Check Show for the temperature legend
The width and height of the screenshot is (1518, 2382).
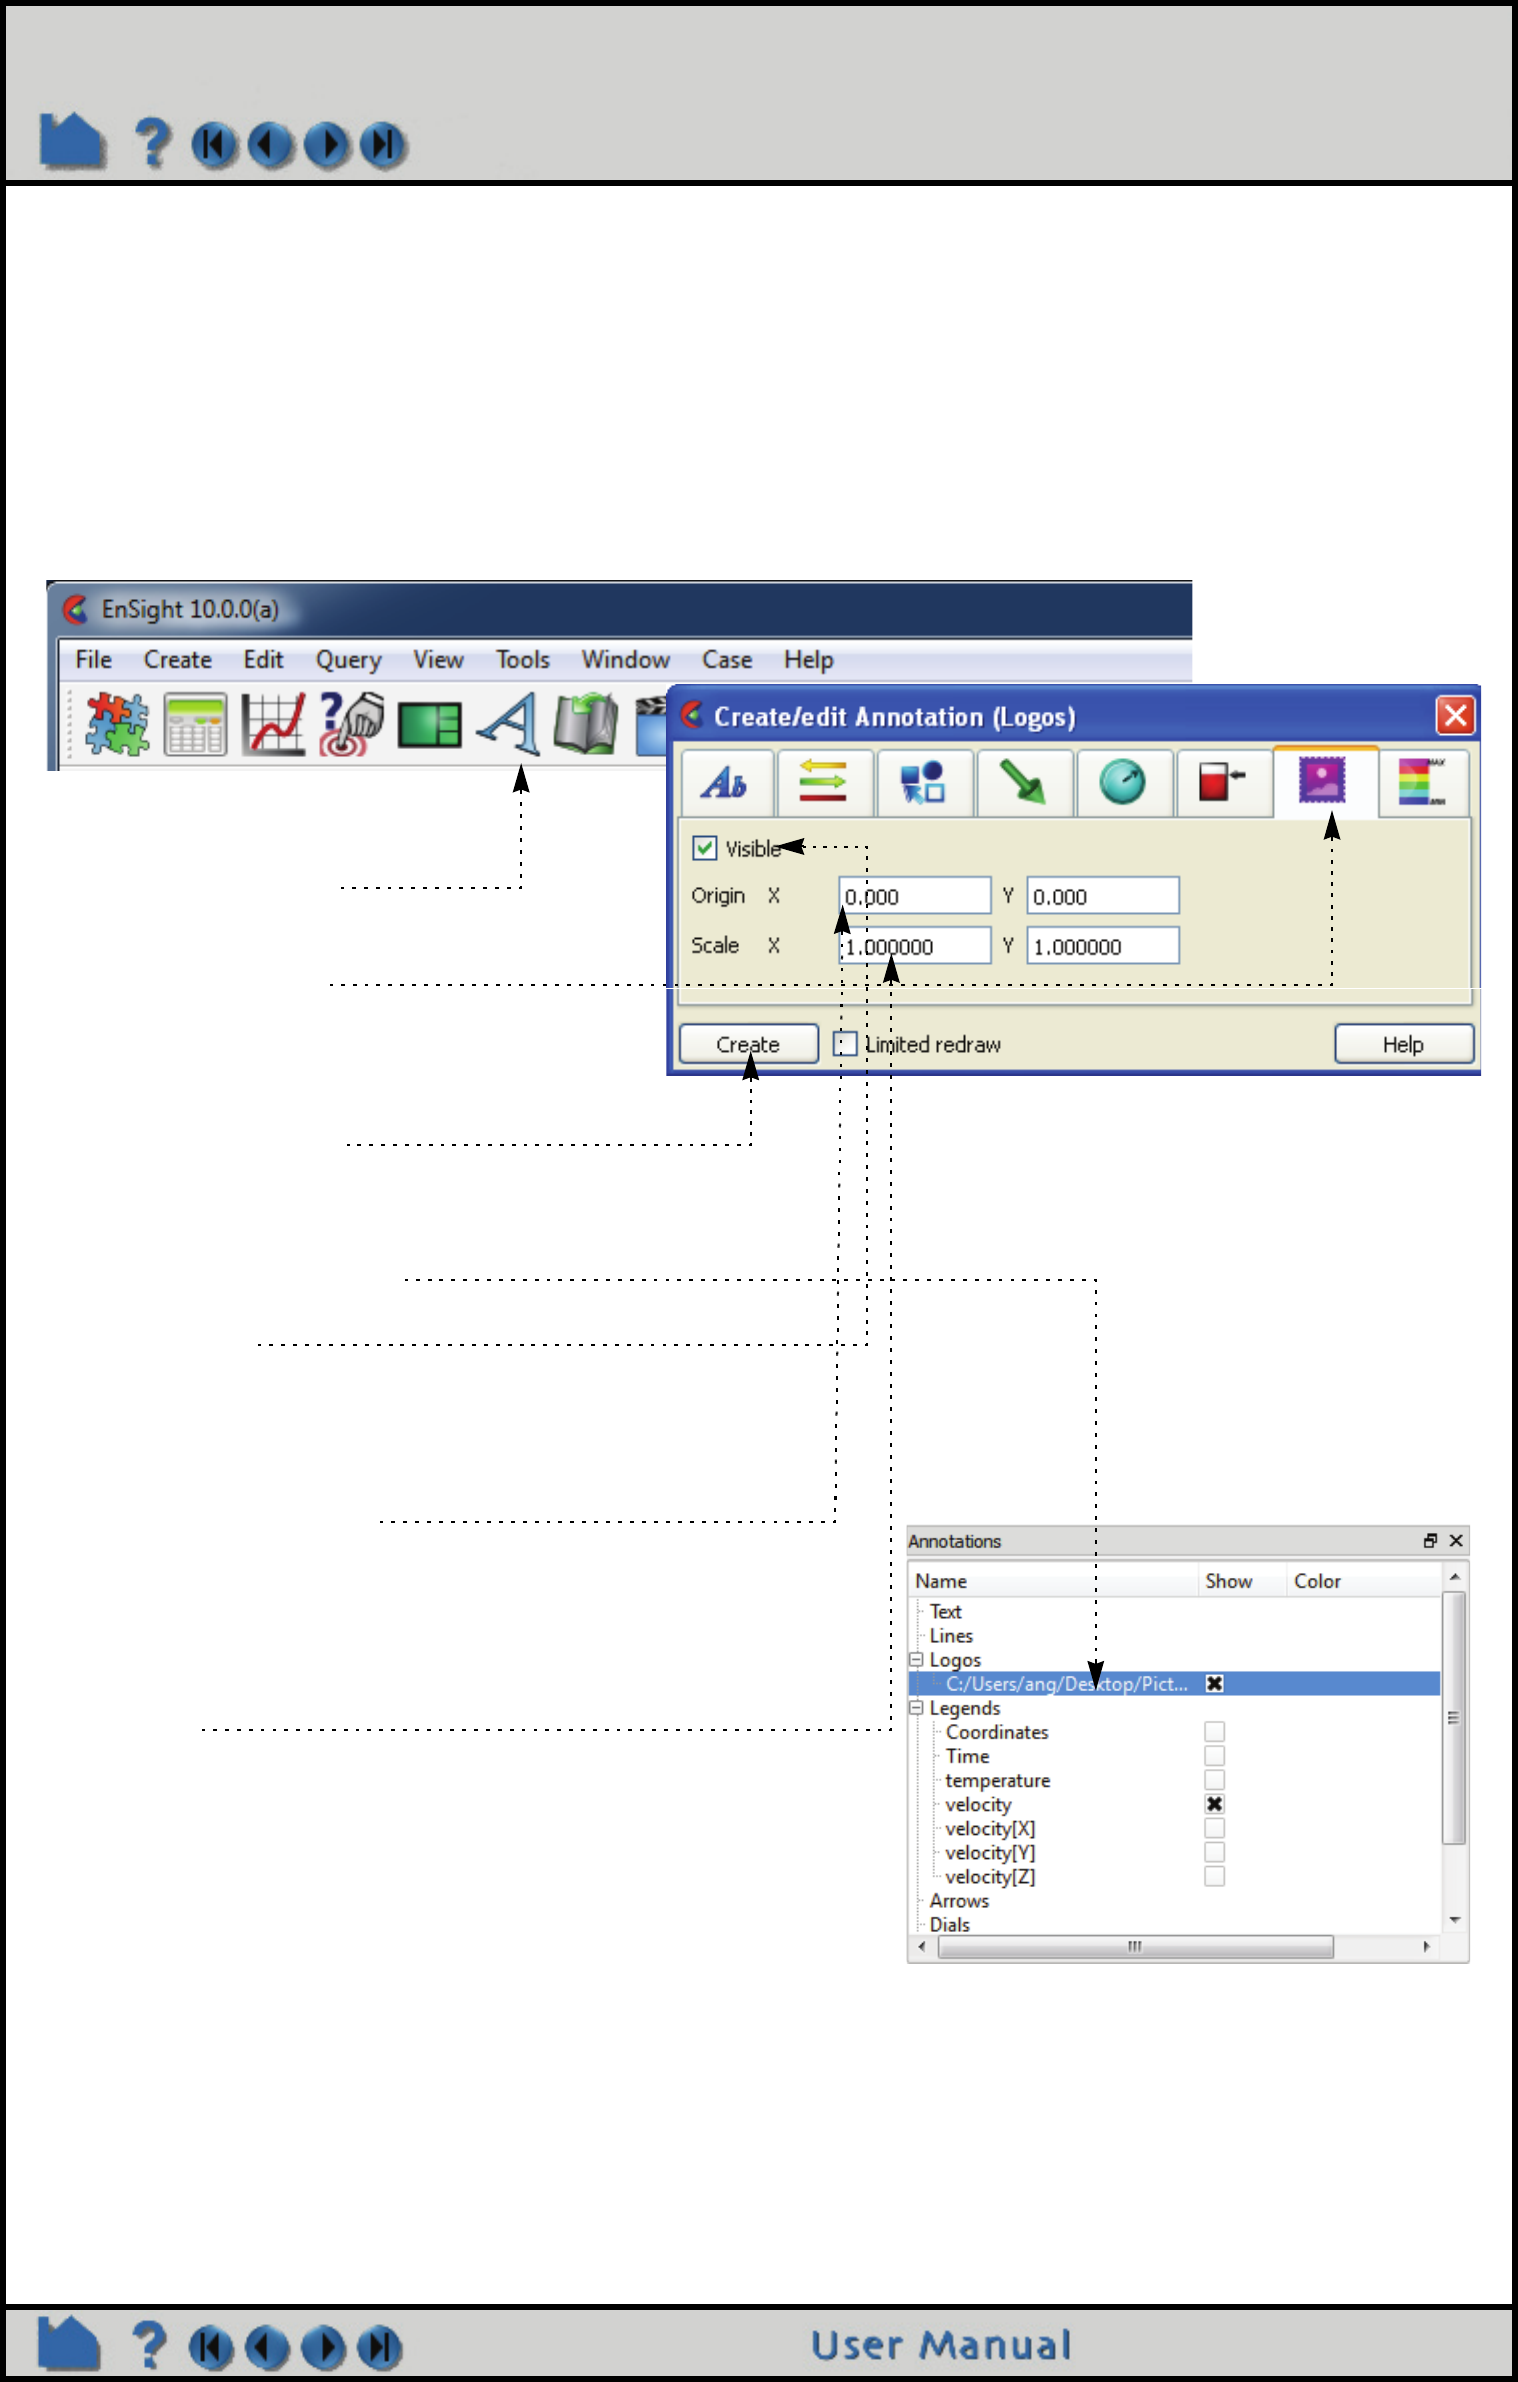tap(1215, 1780)
